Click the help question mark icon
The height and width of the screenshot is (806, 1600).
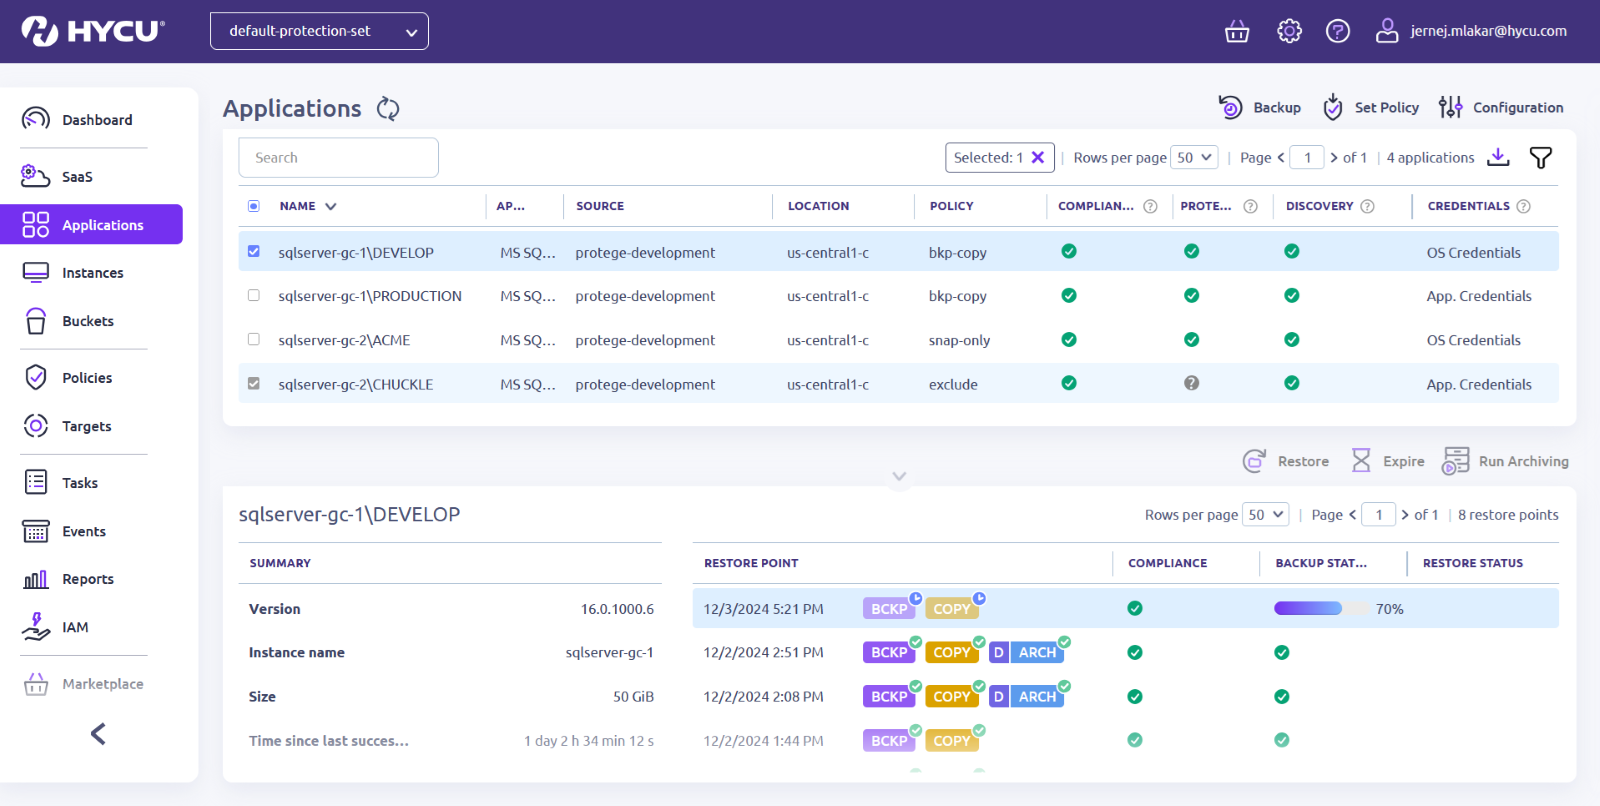click(x=1337, y=32)
